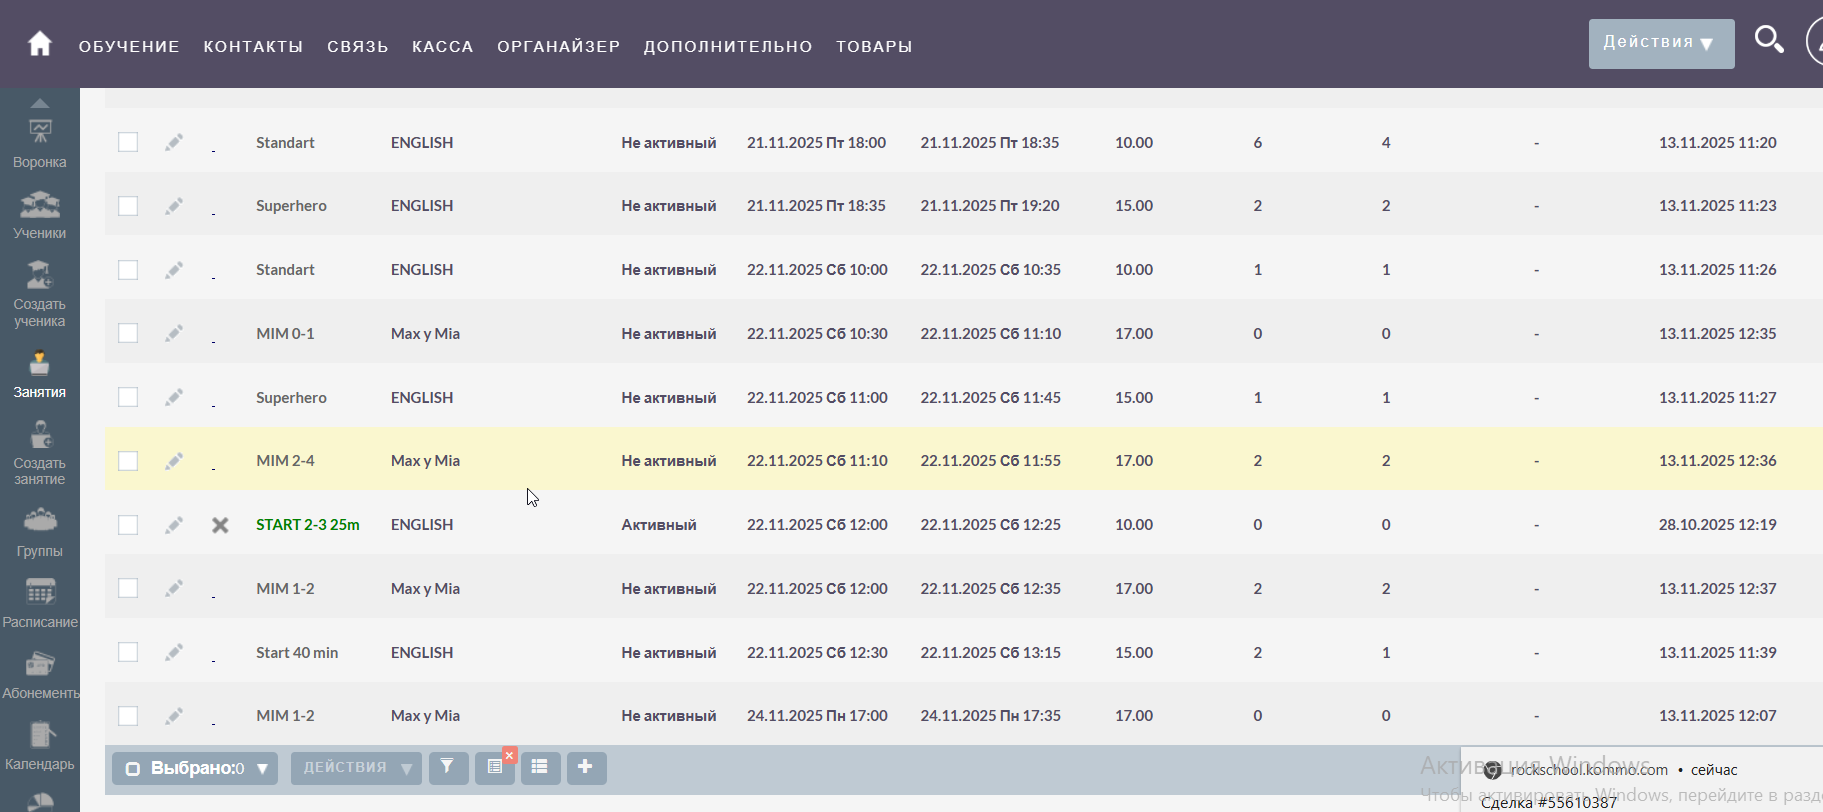Open Воронка in the sidebar
The image size is (1823, 812).
coord(40,143)
